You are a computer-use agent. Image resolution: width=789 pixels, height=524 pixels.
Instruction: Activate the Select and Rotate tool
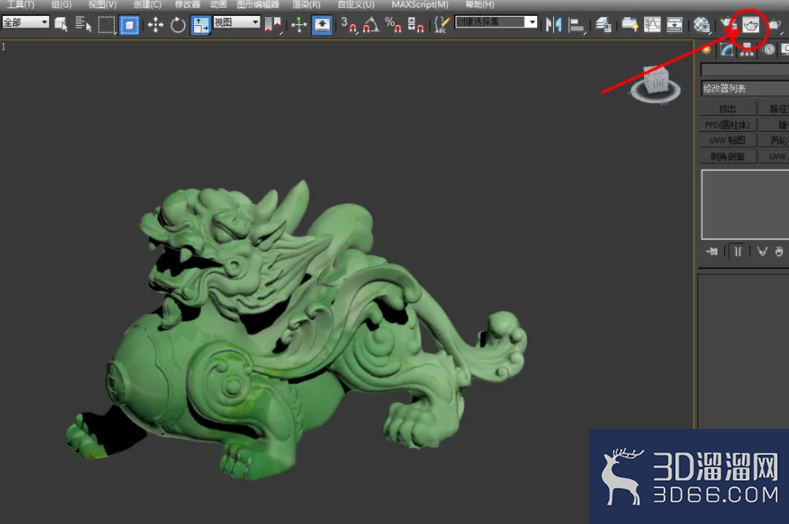178,25
